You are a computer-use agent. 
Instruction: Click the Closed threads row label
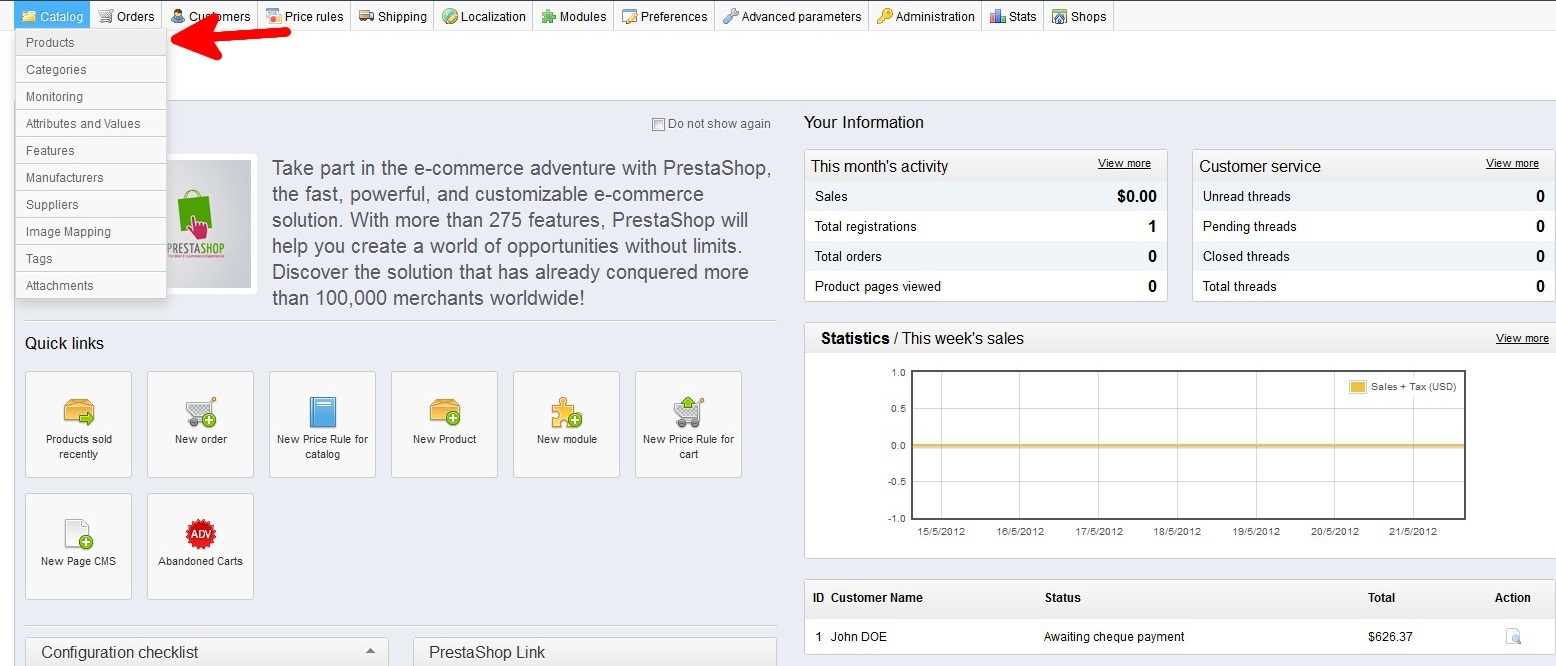pos(1246,257)
